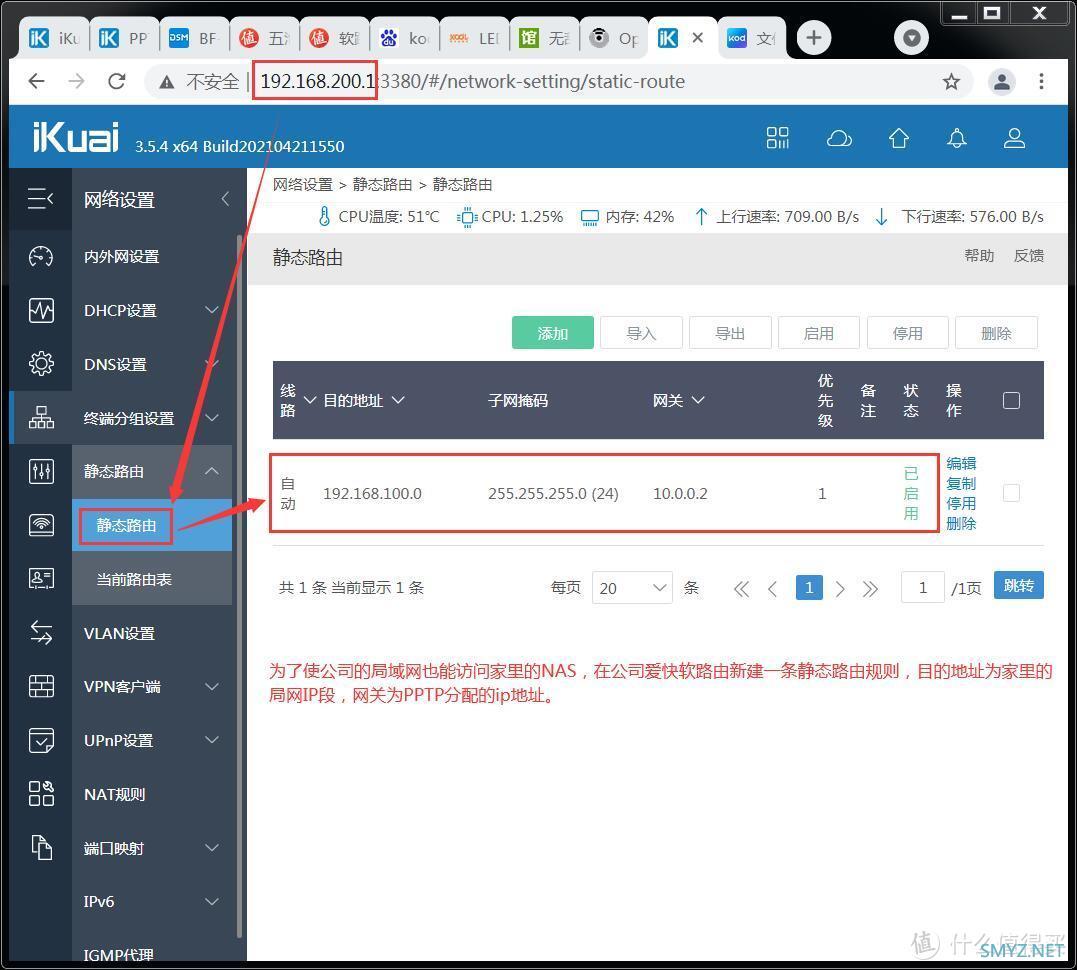Expand 终端分组设置 submenu
Viewport: 1077px width, 970px height.
click(212, 418)
